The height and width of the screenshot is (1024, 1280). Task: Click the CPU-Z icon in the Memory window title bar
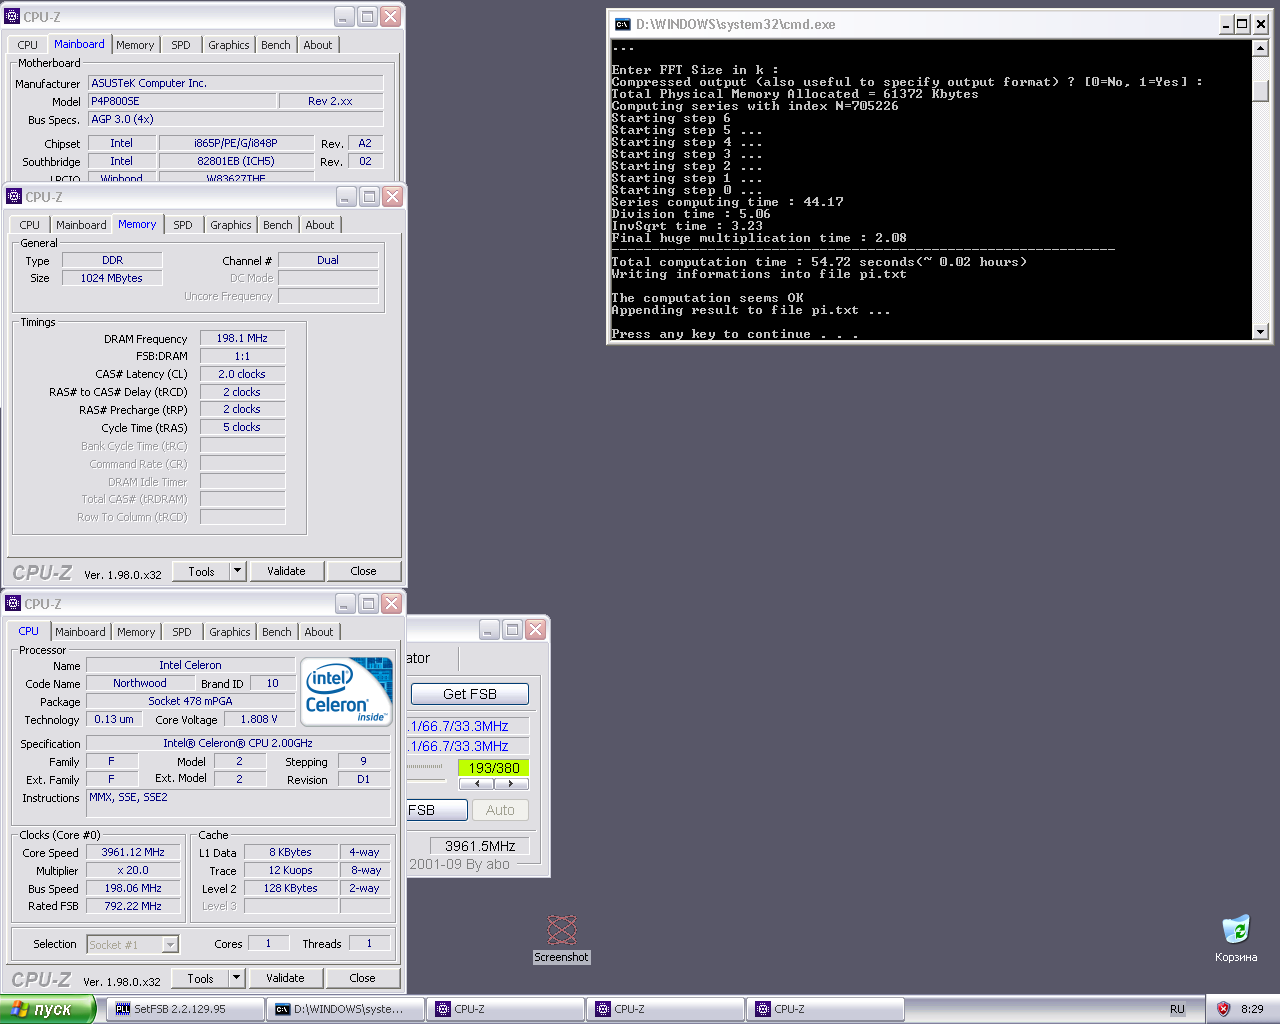[14, 196]
